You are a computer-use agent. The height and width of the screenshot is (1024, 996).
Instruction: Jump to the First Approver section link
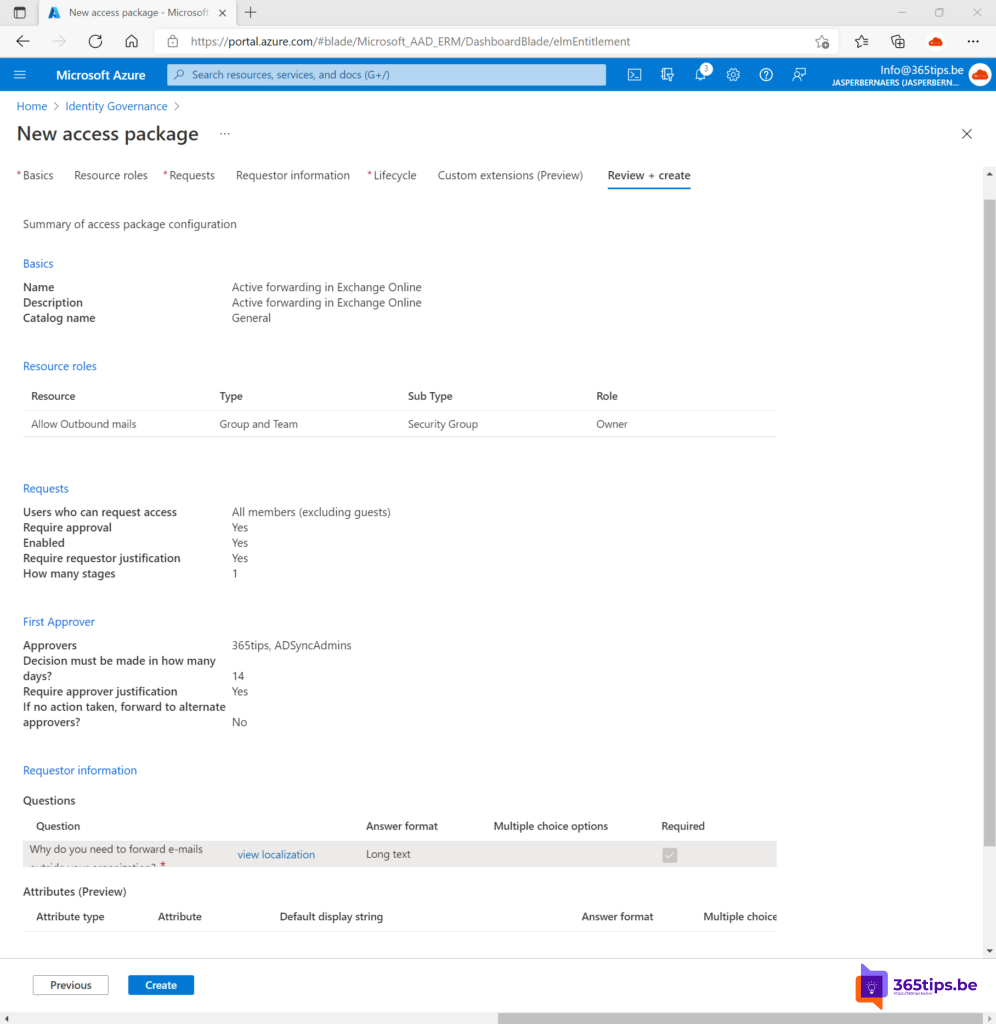pyautogui.click(x=59, y=621)
